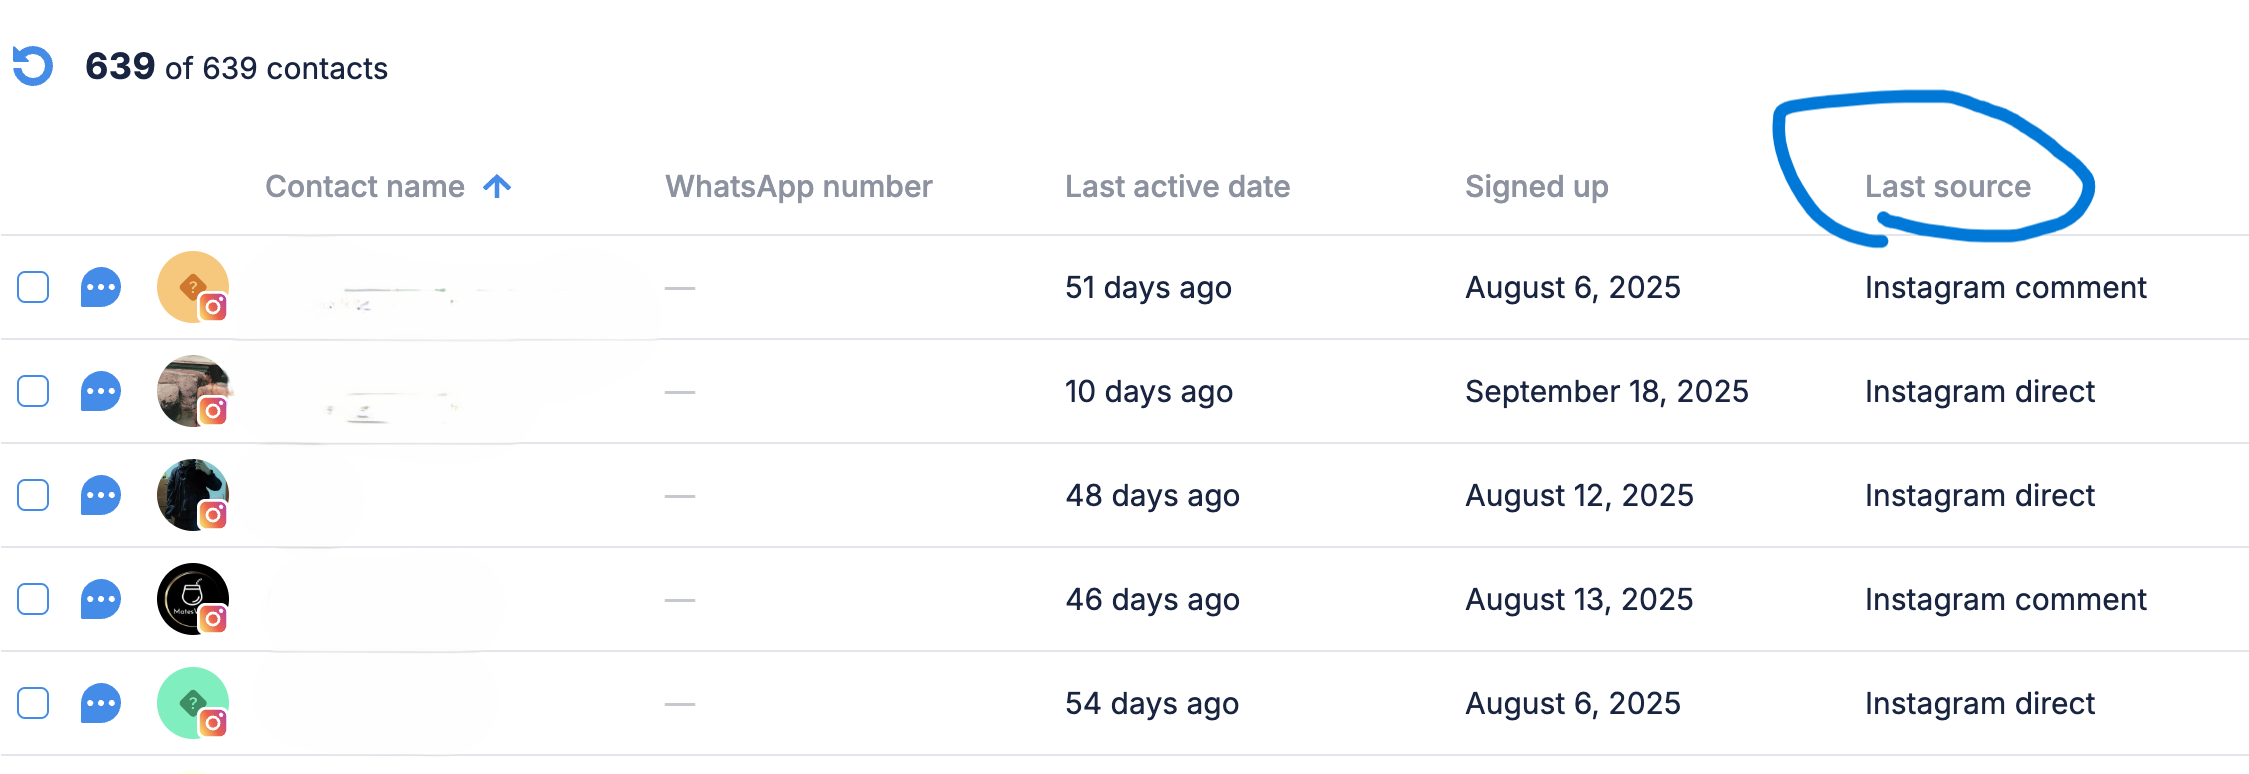Open chat for the 51 days ago contact
The width and height of the screenshot is (2249, 774).
point(101,287)
